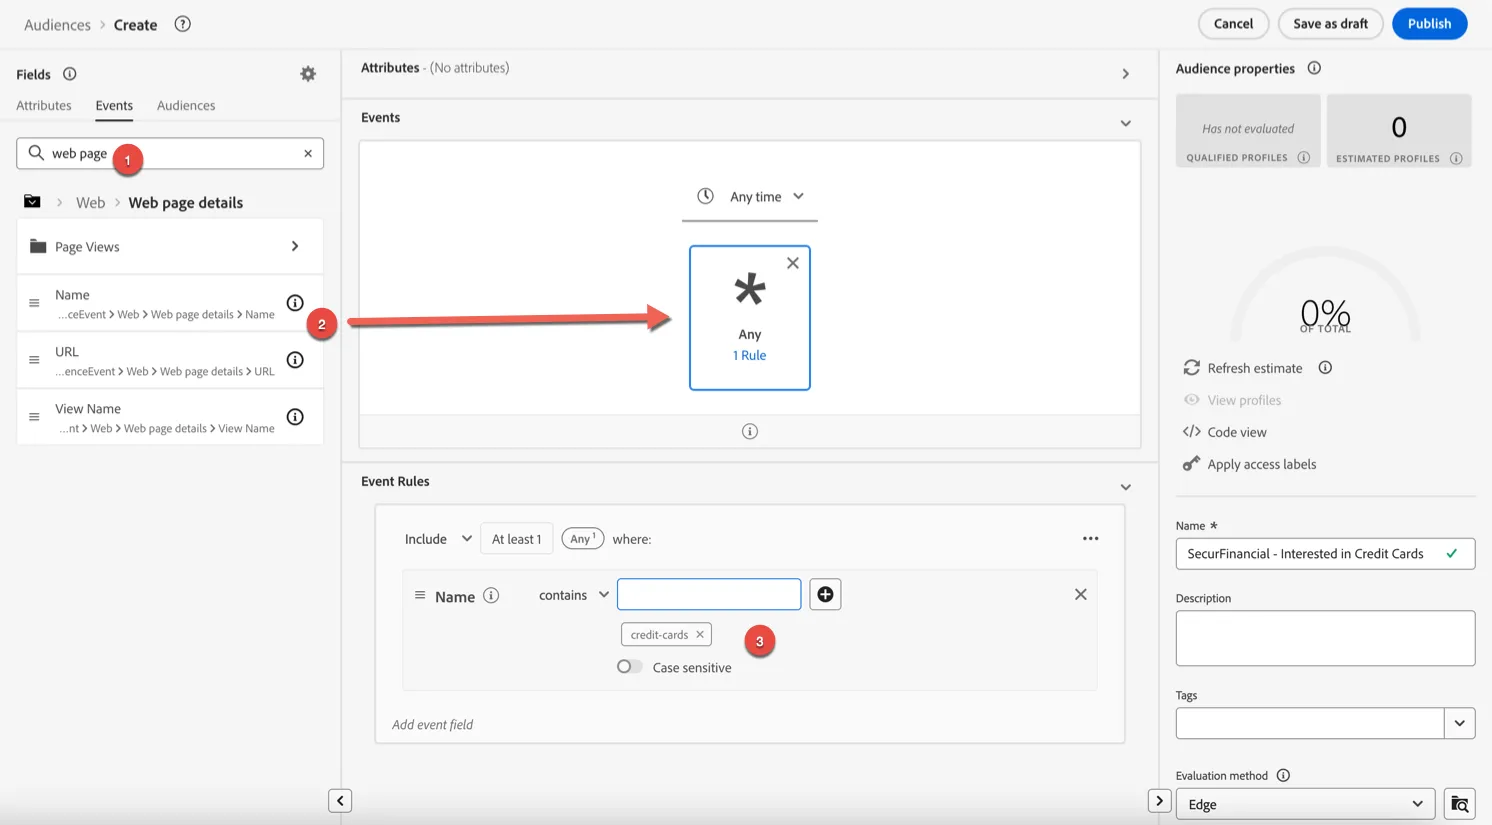Open the Include dropdown

(438, 539)
